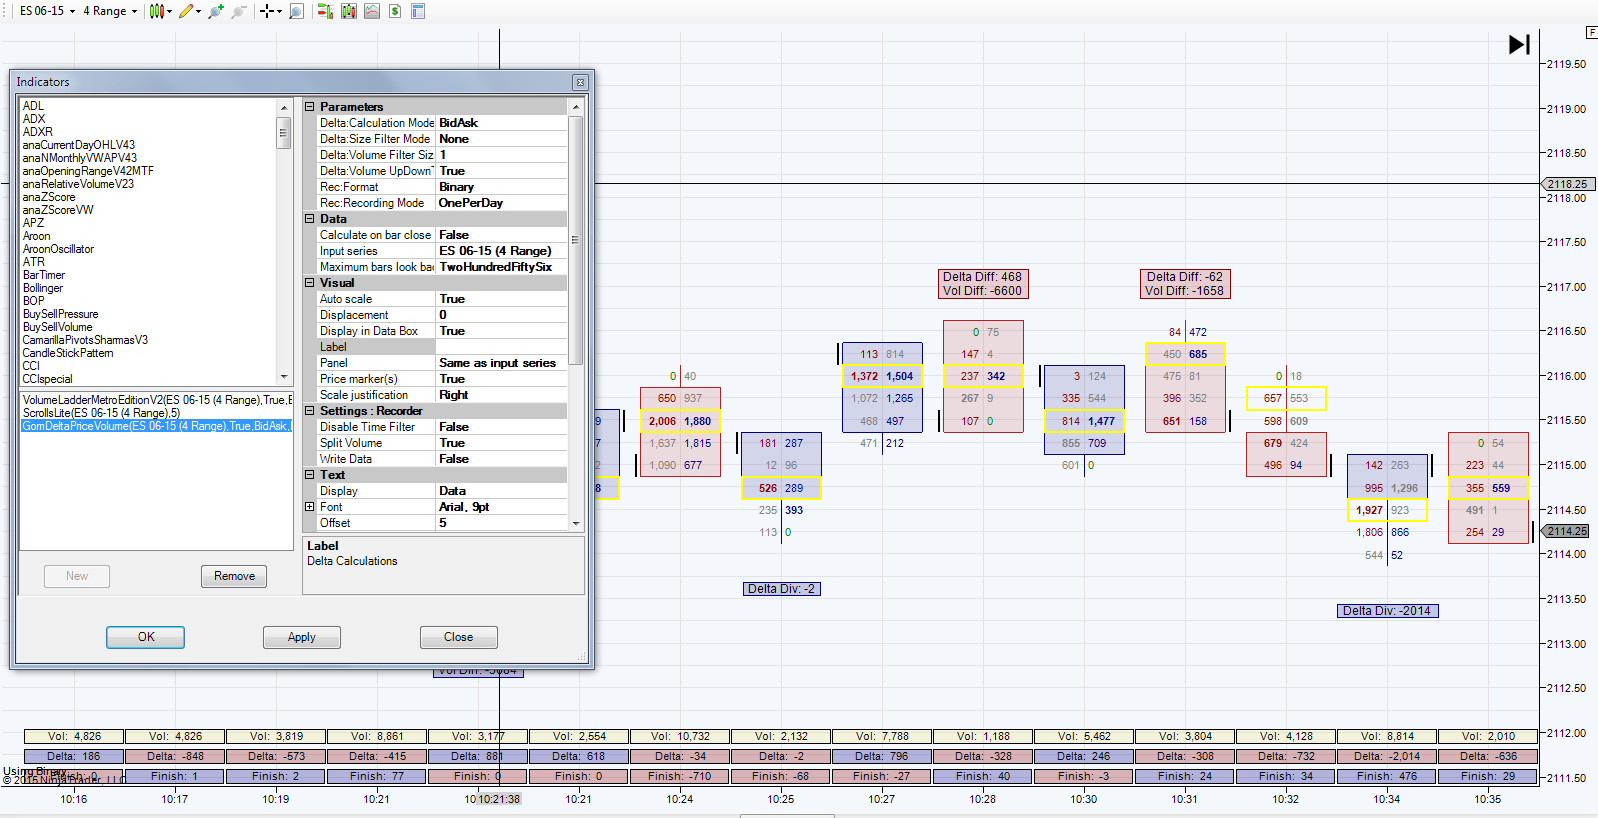Select the crosshair cursor tool

point(266,11)
